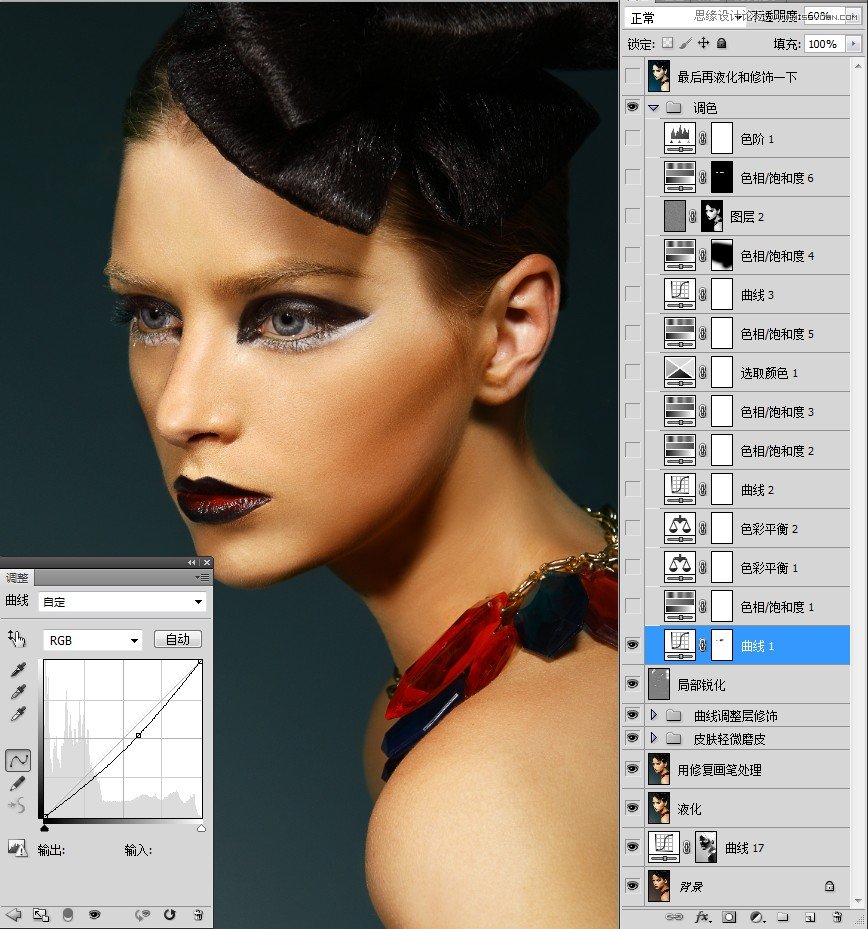Hide the 调色 group

point(632,107)
